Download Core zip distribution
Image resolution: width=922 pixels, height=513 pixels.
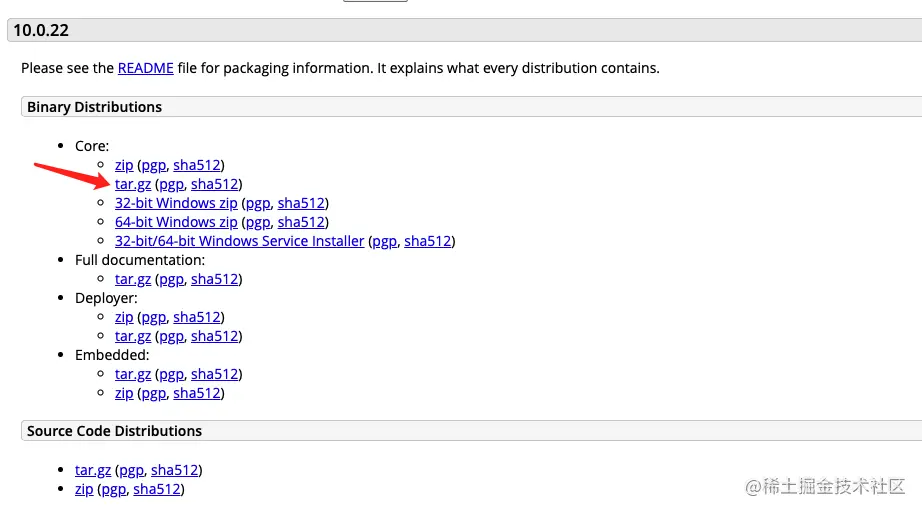point(124,165)
